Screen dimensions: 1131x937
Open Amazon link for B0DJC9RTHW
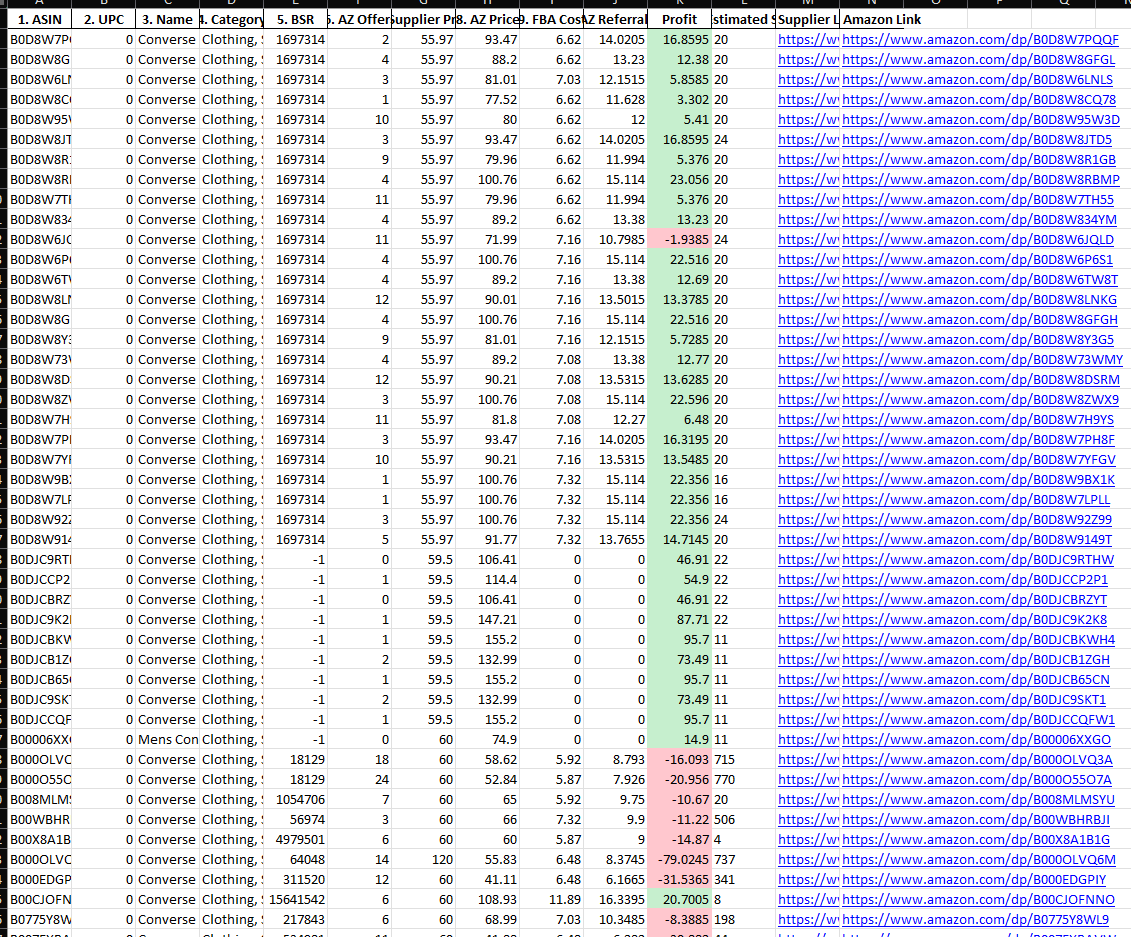click(x=978, y=560)
